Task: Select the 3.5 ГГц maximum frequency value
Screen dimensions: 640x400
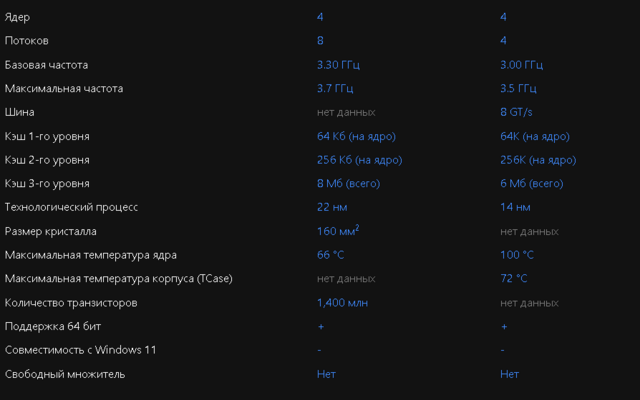Action: tap(518, 89)
